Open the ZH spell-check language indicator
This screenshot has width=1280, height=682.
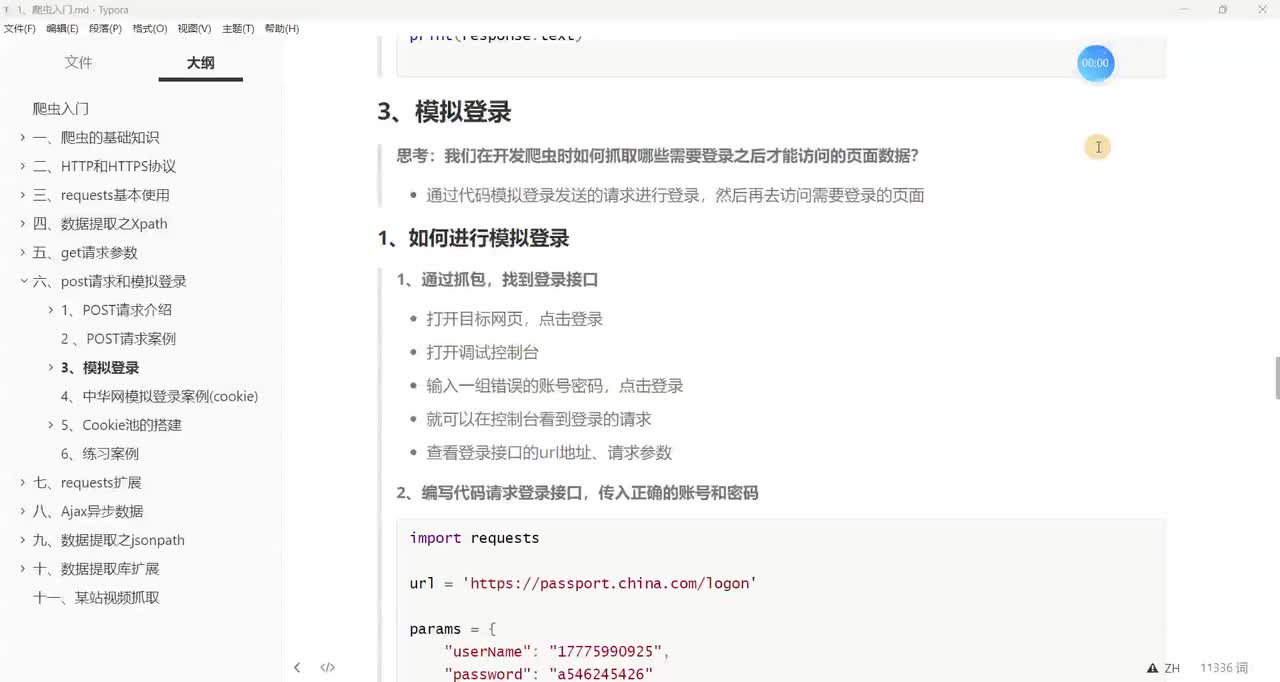point(1172,668)
